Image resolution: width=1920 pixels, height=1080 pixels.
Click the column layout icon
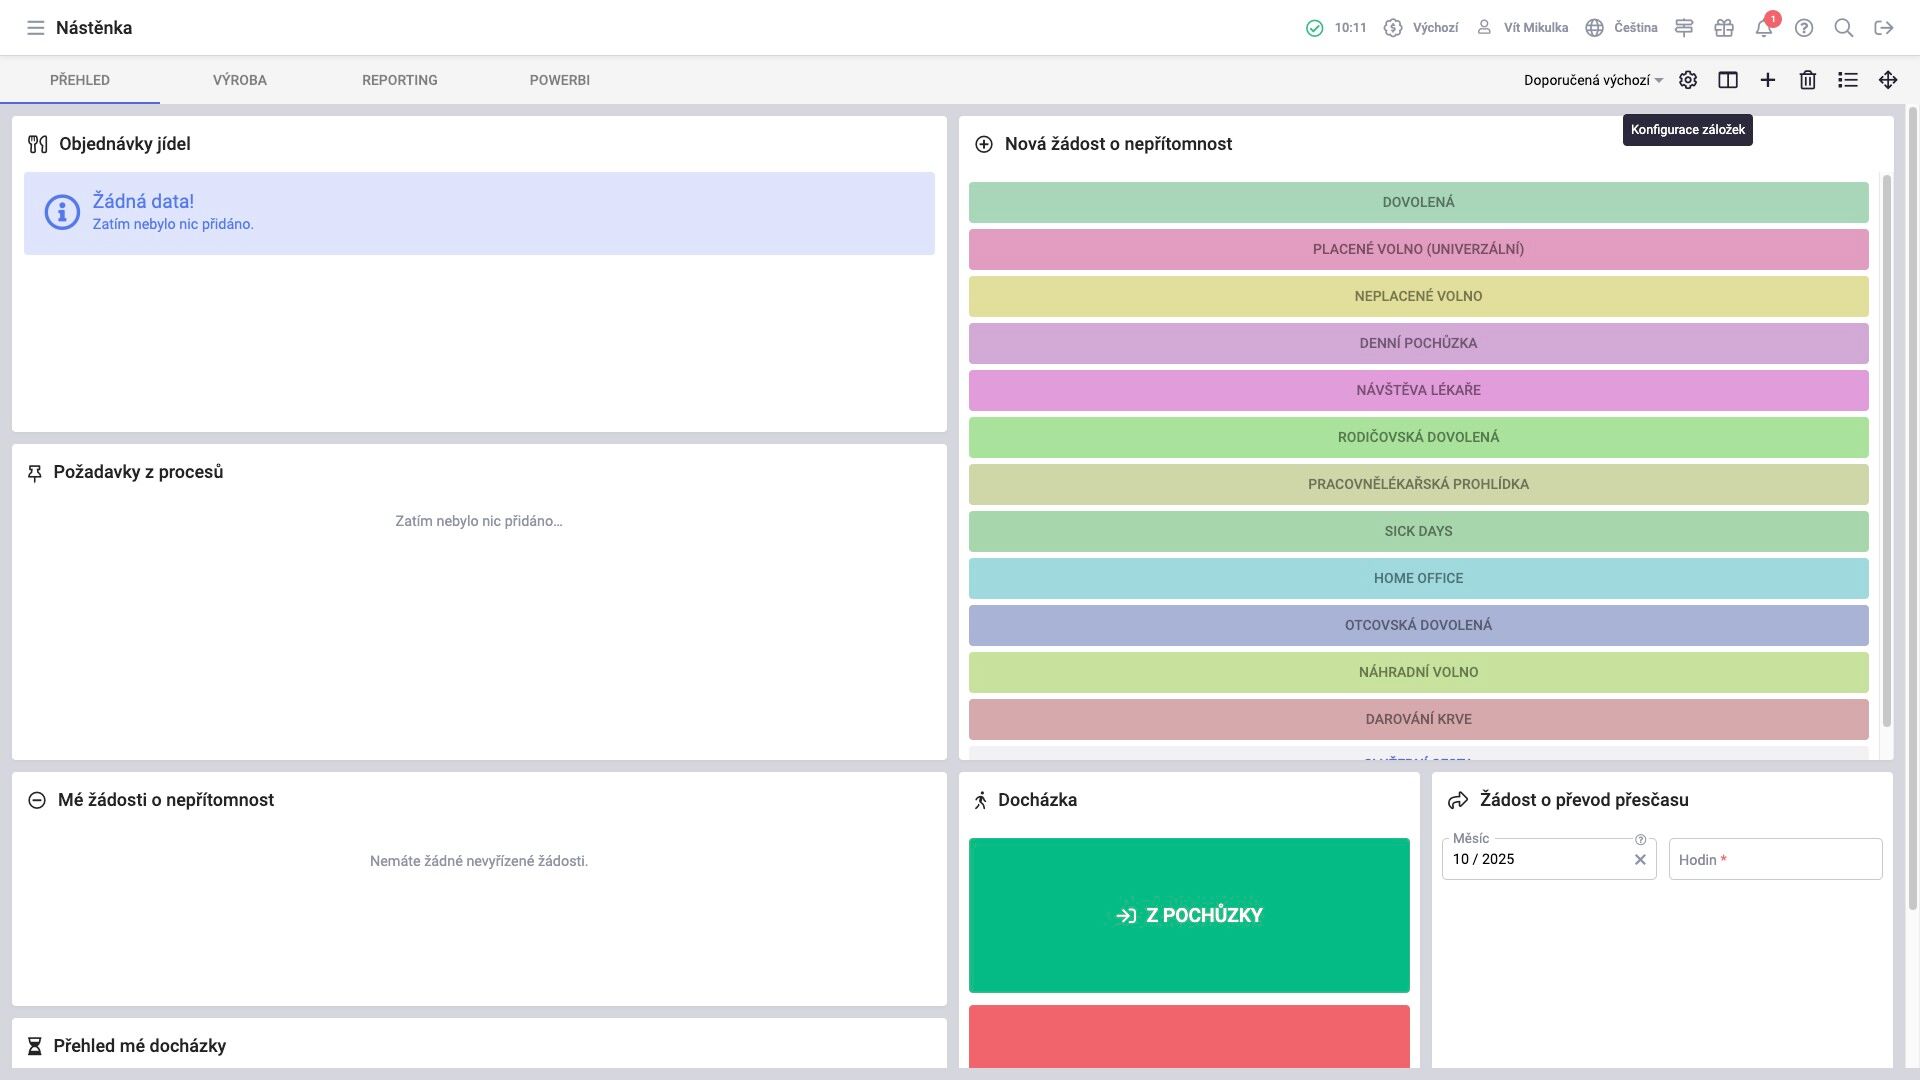click(1727, 80)
